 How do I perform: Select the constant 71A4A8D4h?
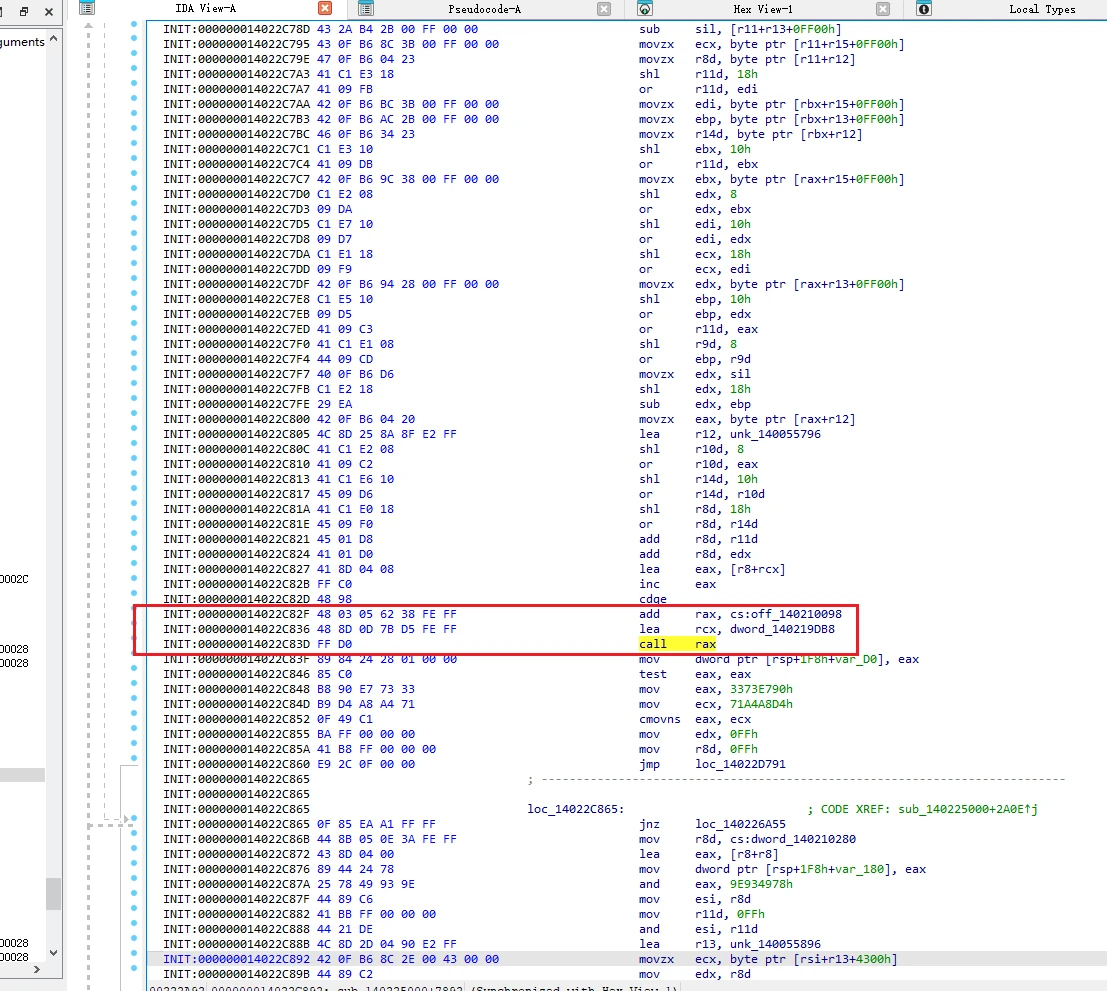pyautogui.click(x=761, y=704)
